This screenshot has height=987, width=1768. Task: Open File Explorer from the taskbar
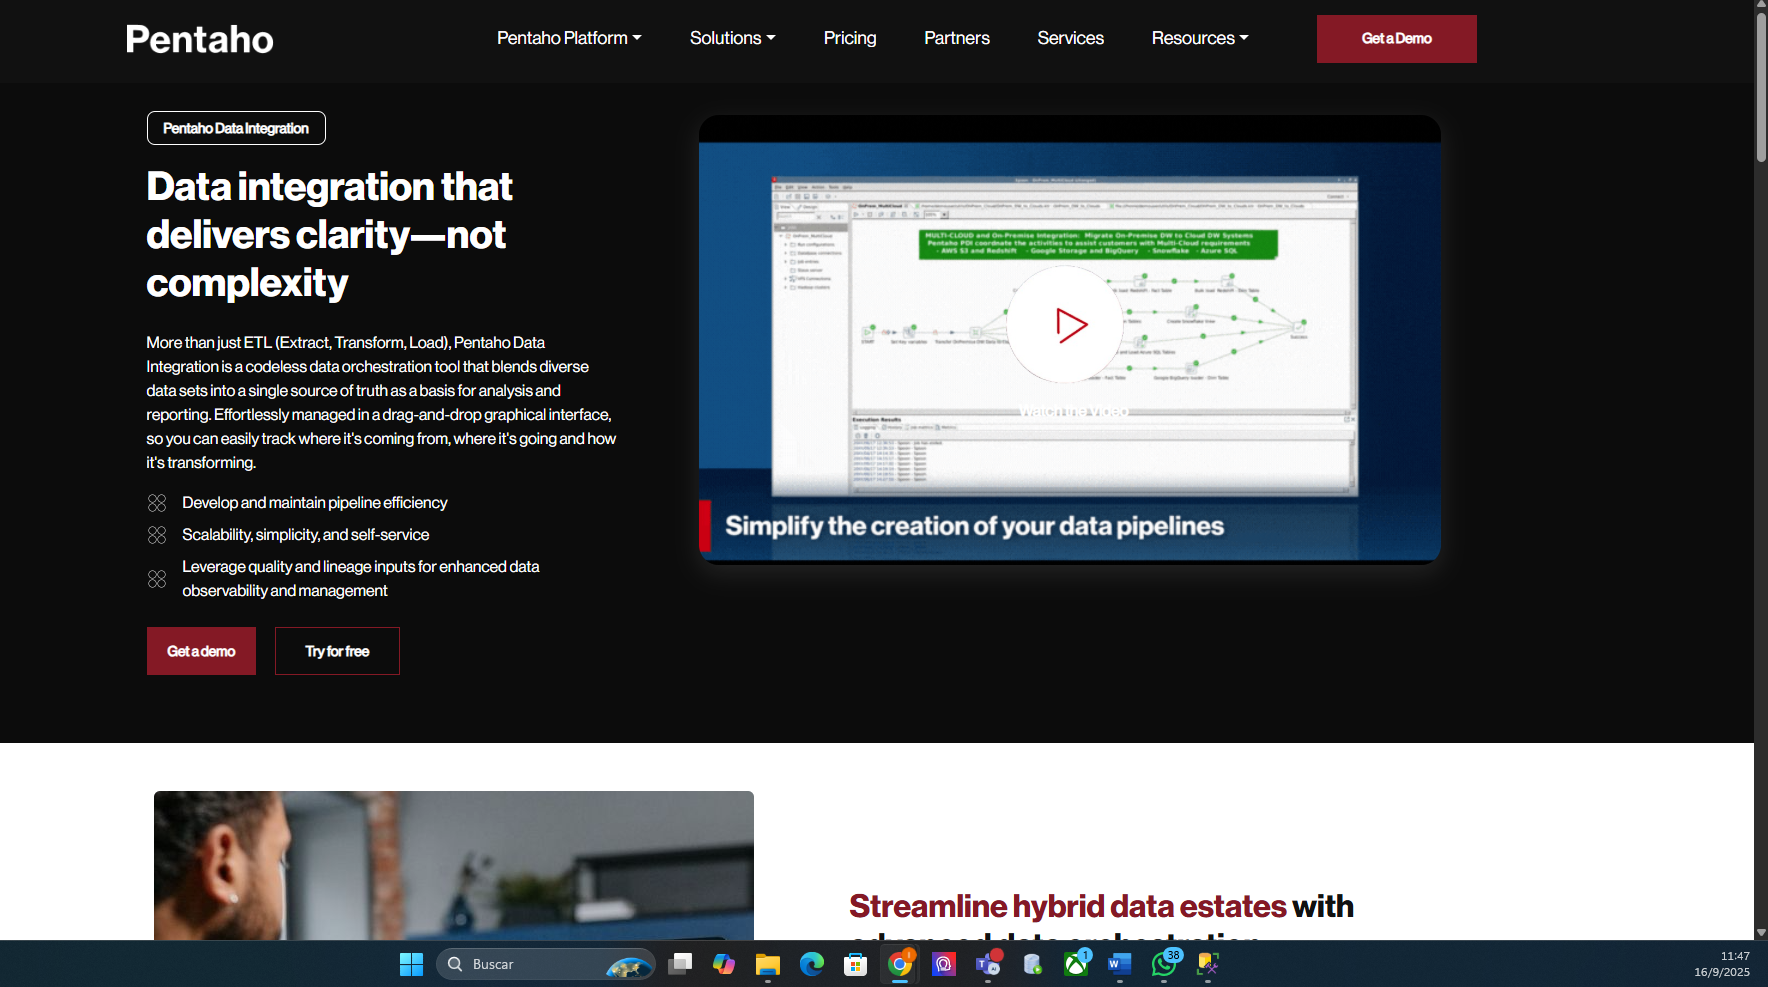767,964
